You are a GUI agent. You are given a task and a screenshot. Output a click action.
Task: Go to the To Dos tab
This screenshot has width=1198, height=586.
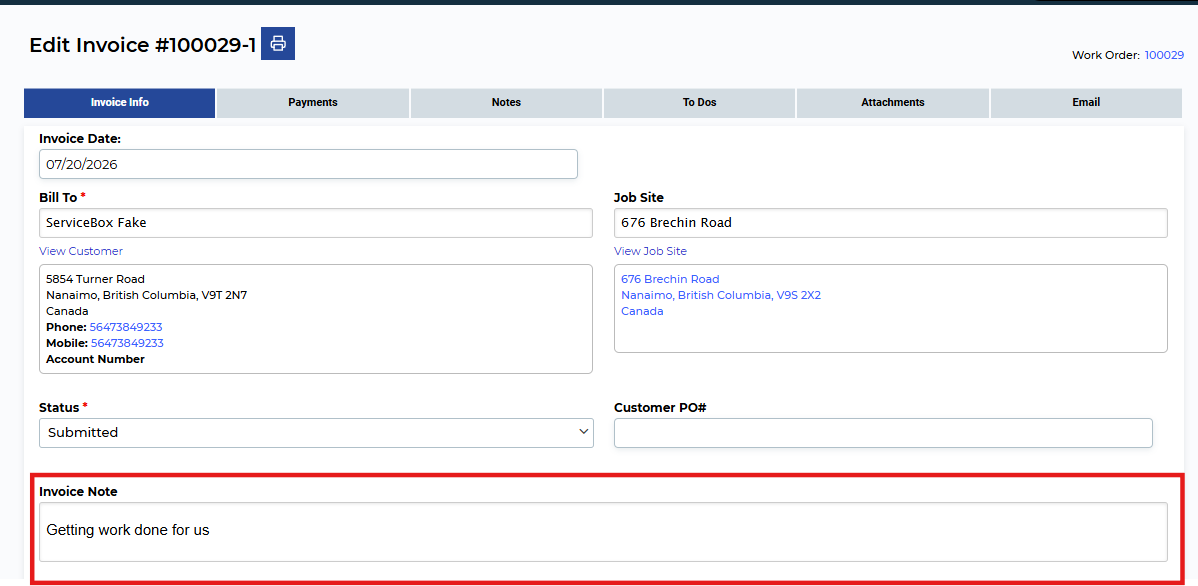click(x=700, y=102)
